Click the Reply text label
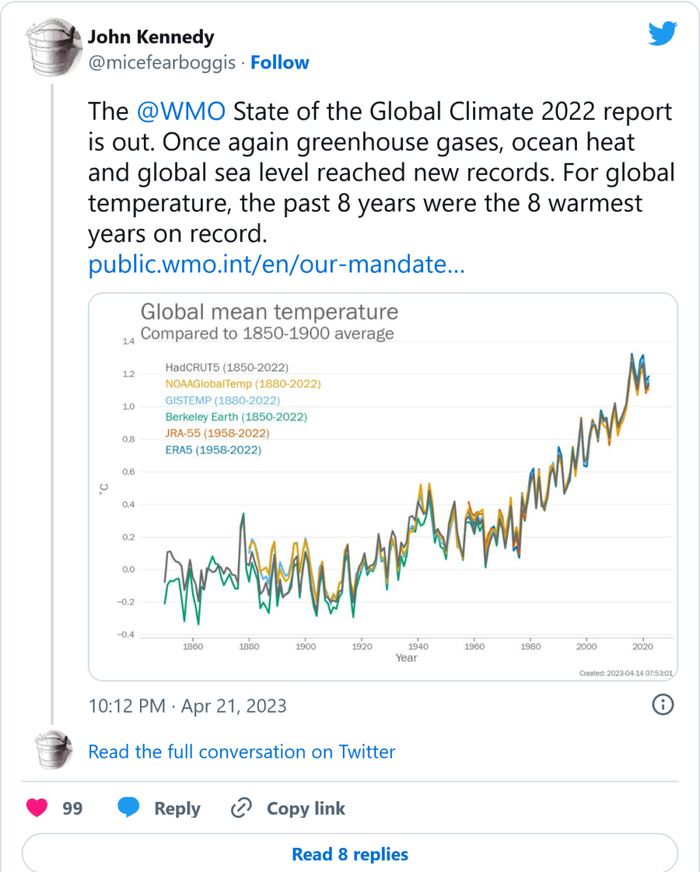 [x=177, y=809]
